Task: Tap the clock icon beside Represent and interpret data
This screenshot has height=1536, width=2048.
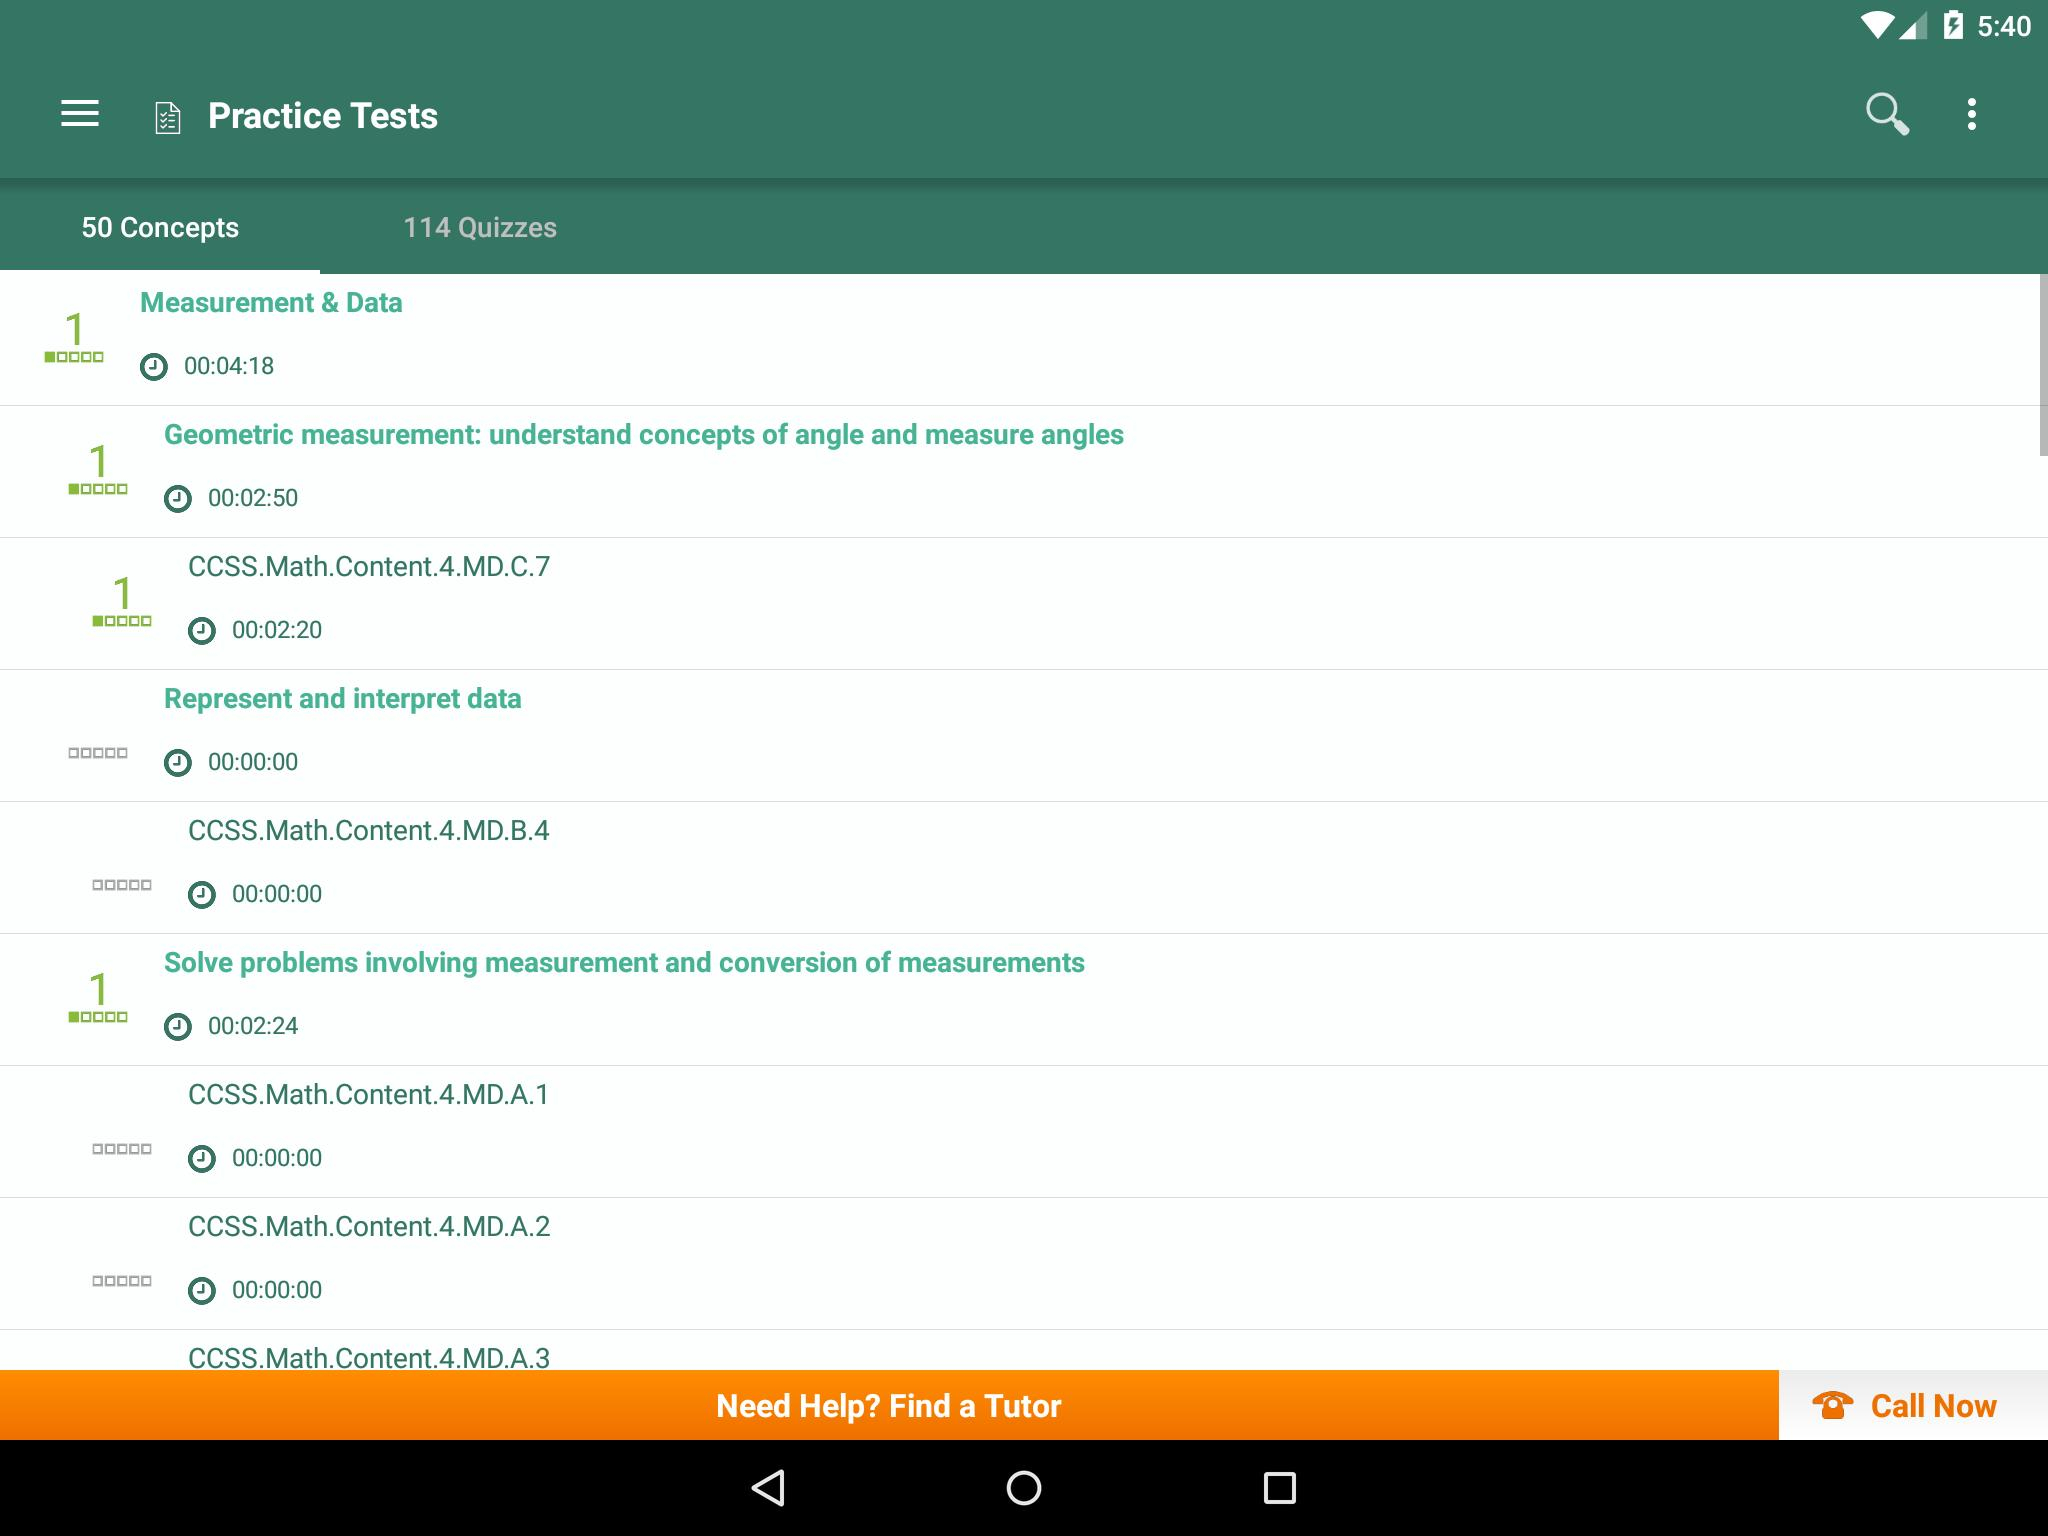Action: (177, 760)
